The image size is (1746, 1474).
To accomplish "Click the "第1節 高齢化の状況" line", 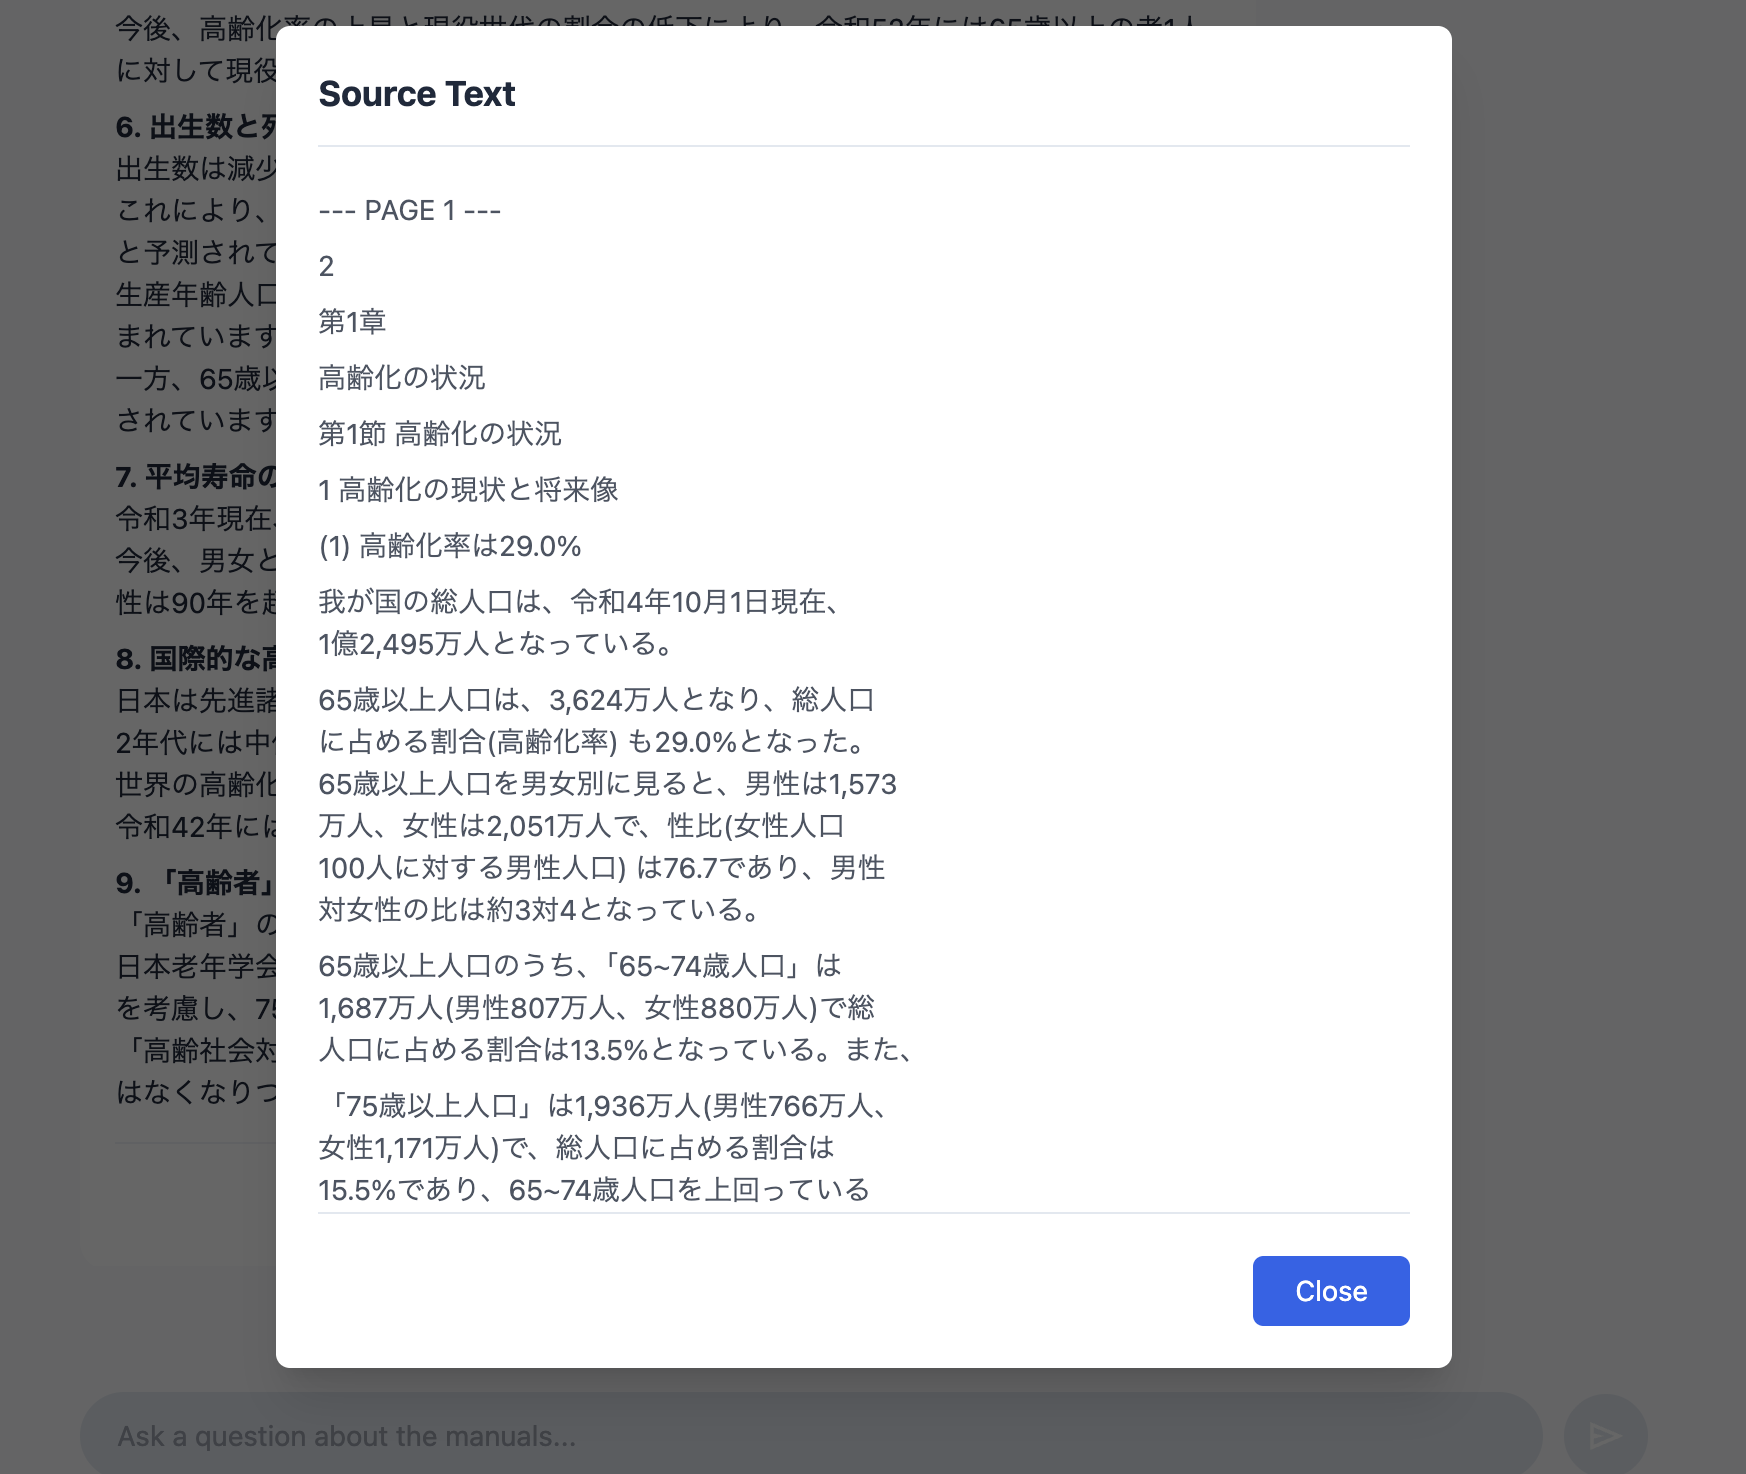I will pyautogui.click(x=440, y=433).
